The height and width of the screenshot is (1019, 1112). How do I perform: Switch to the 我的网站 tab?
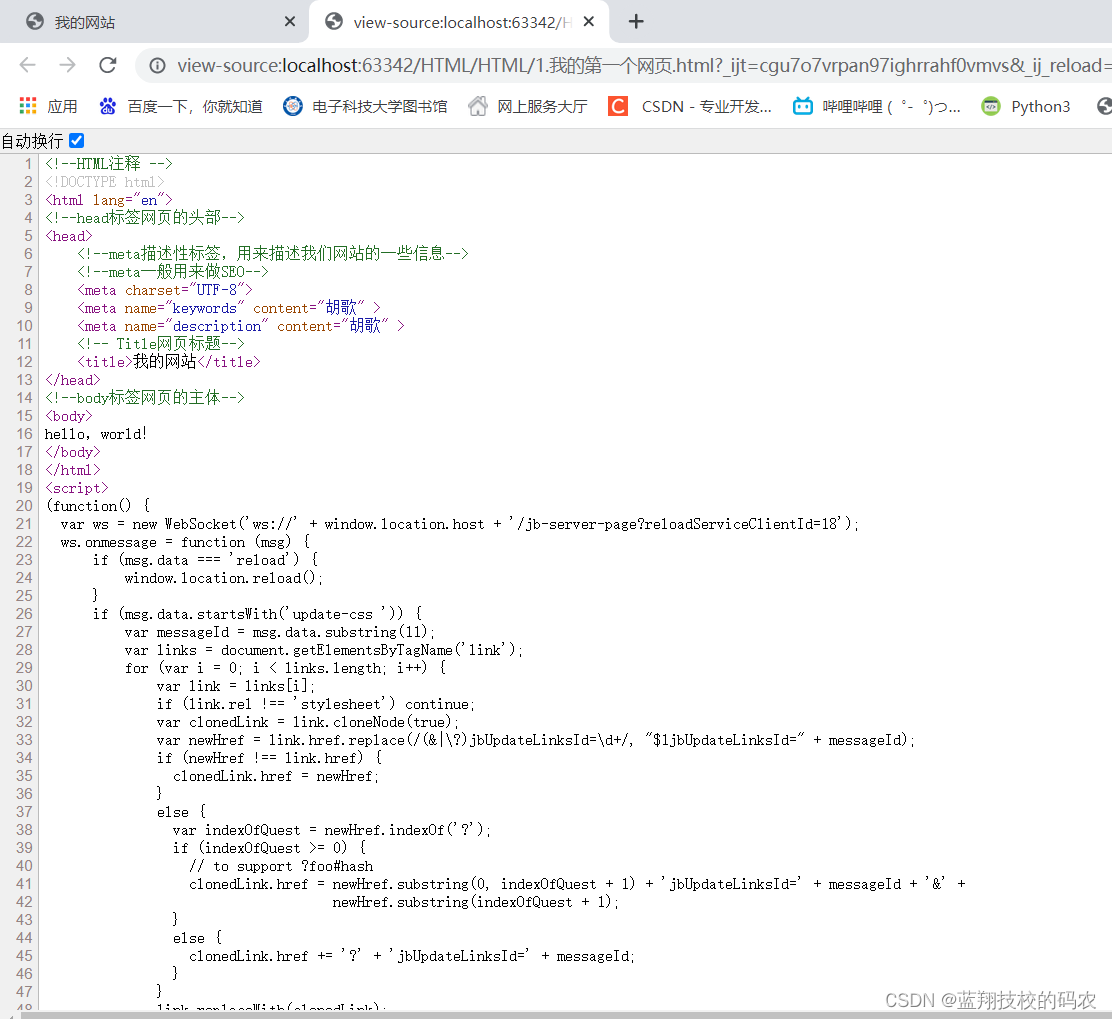tap(155, 22)
